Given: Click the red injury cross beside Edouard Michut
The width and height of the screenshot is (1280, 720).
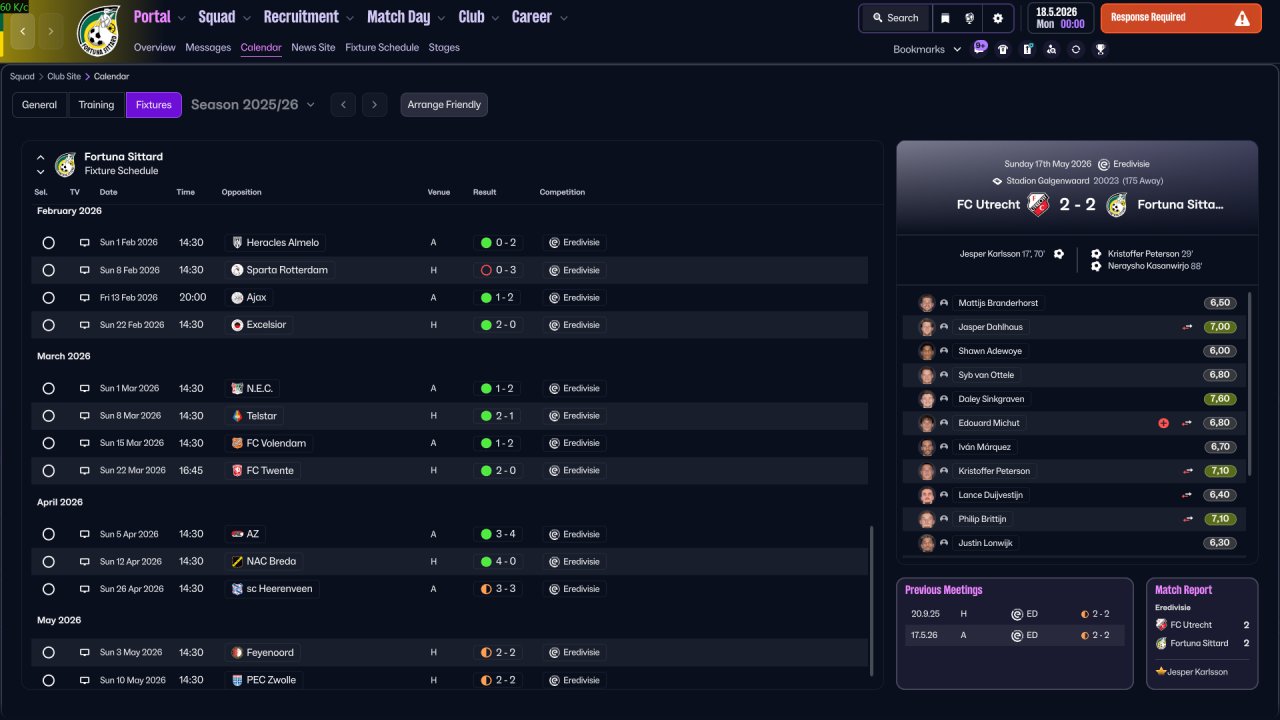Looking at the screenshot, I should click(x=1163, y=423).
